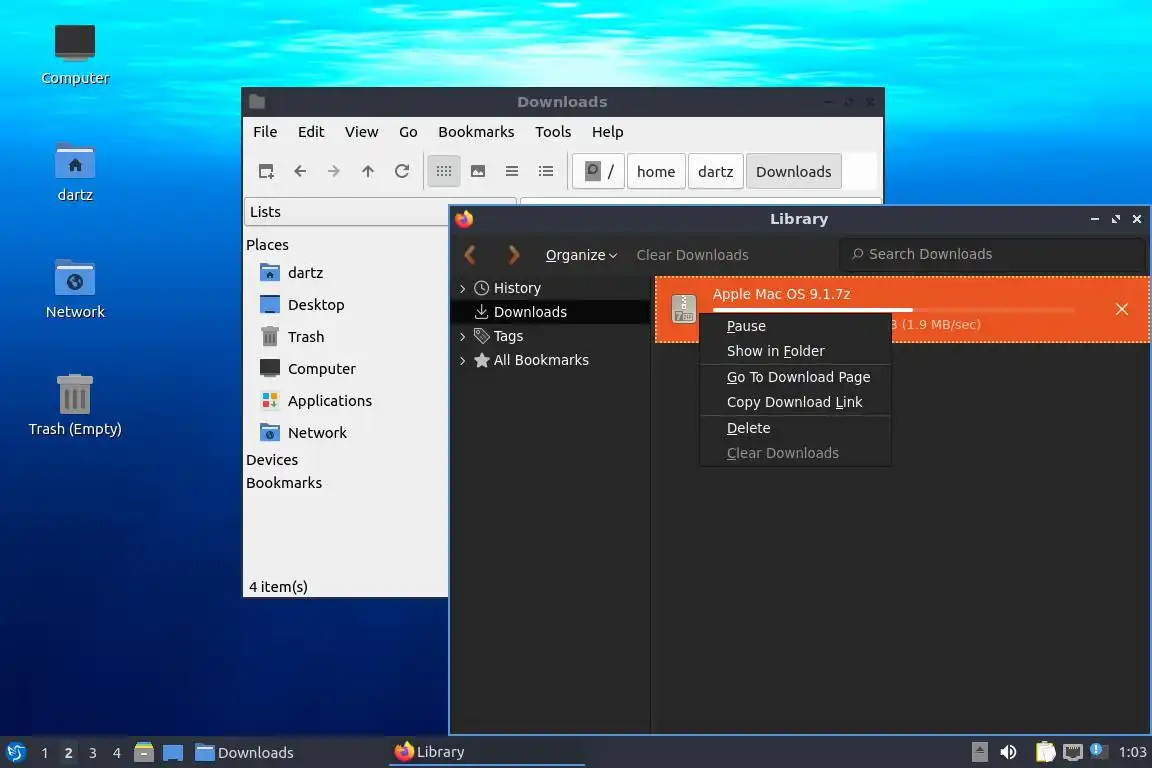Click Library back arrow
The height and width of the screenshot is (768, 1152).
point(470,255)
